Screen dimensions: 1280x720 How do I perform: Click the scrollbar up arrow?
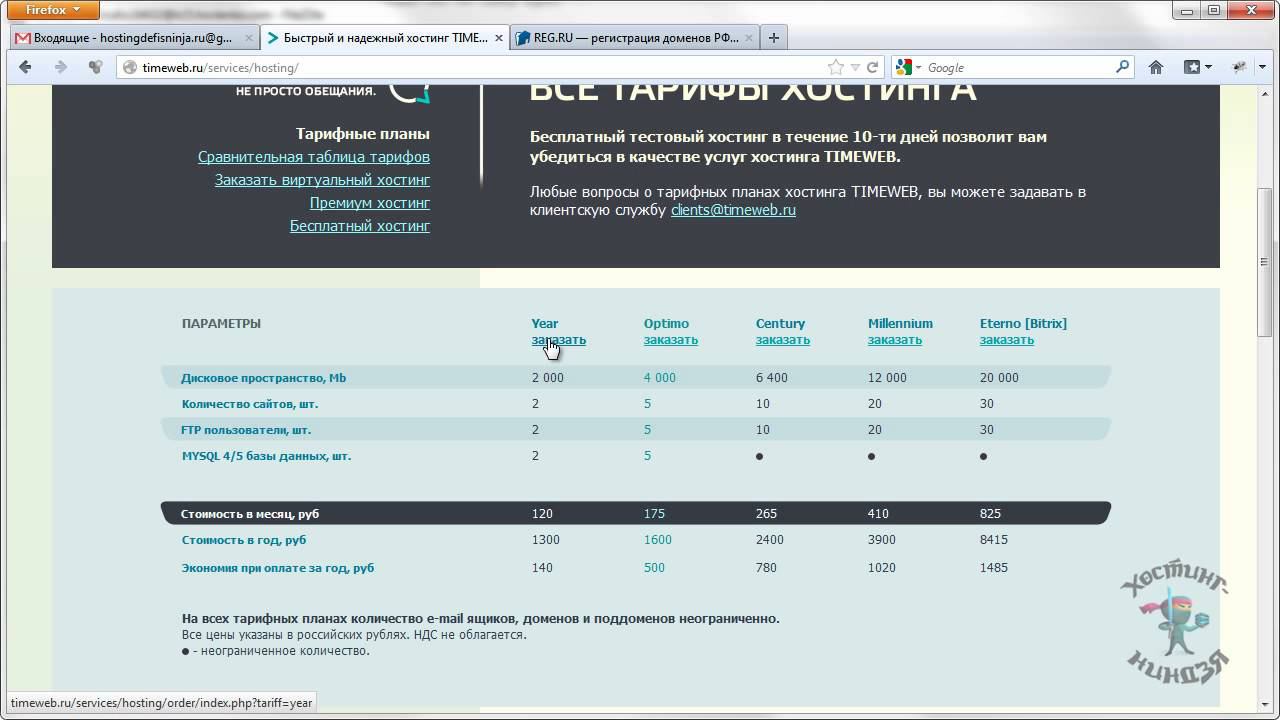[1267, 94]
